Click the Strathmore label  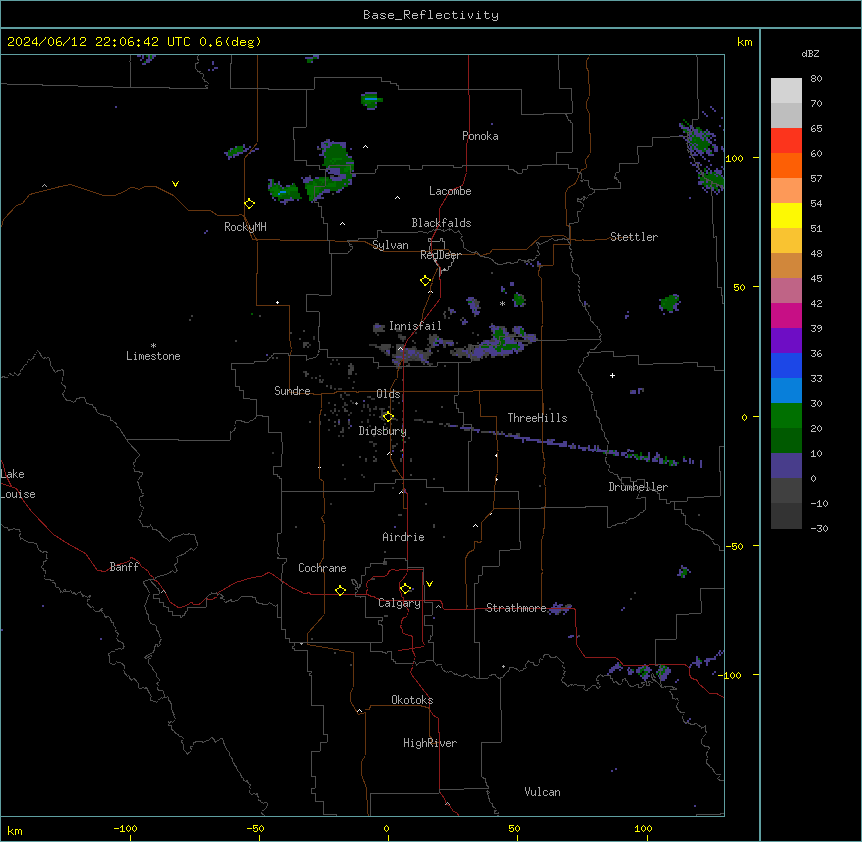(x=516, y=608)
